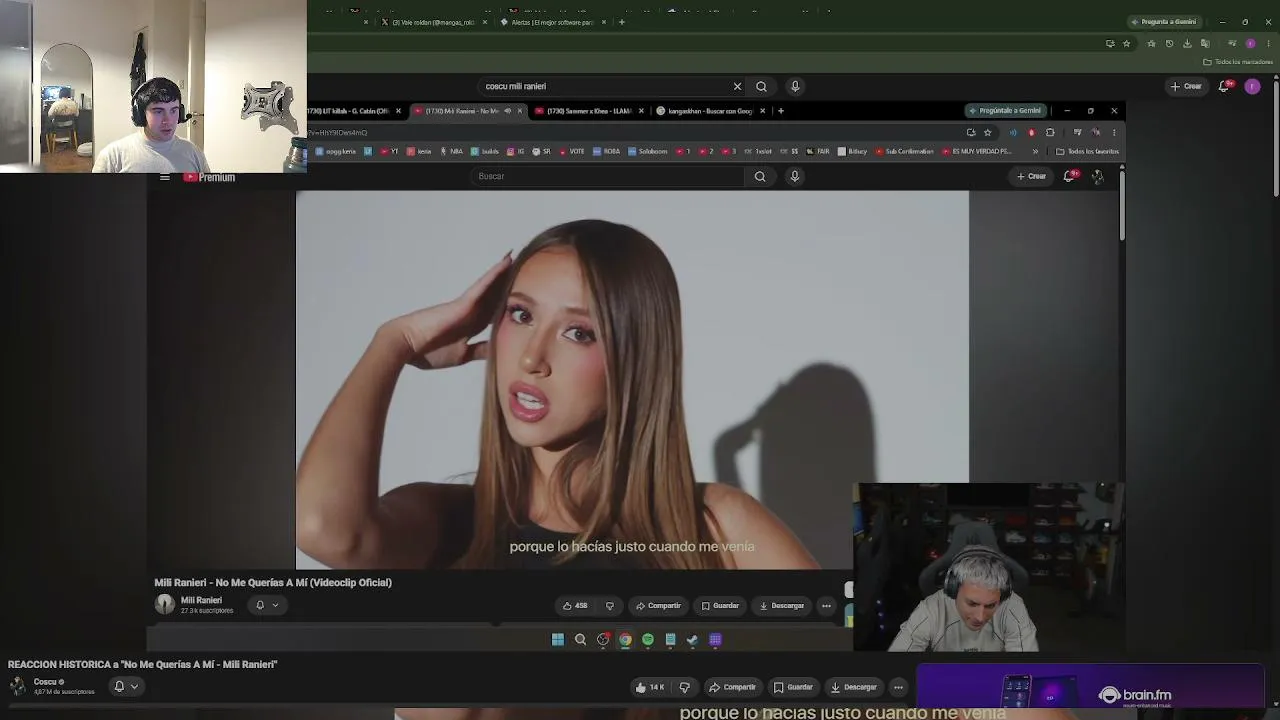Screen dimensions: 1280x720
Task: Show more actions for the Mili Ranieri video
Action: pyautogui.click(x=826, y=605)
